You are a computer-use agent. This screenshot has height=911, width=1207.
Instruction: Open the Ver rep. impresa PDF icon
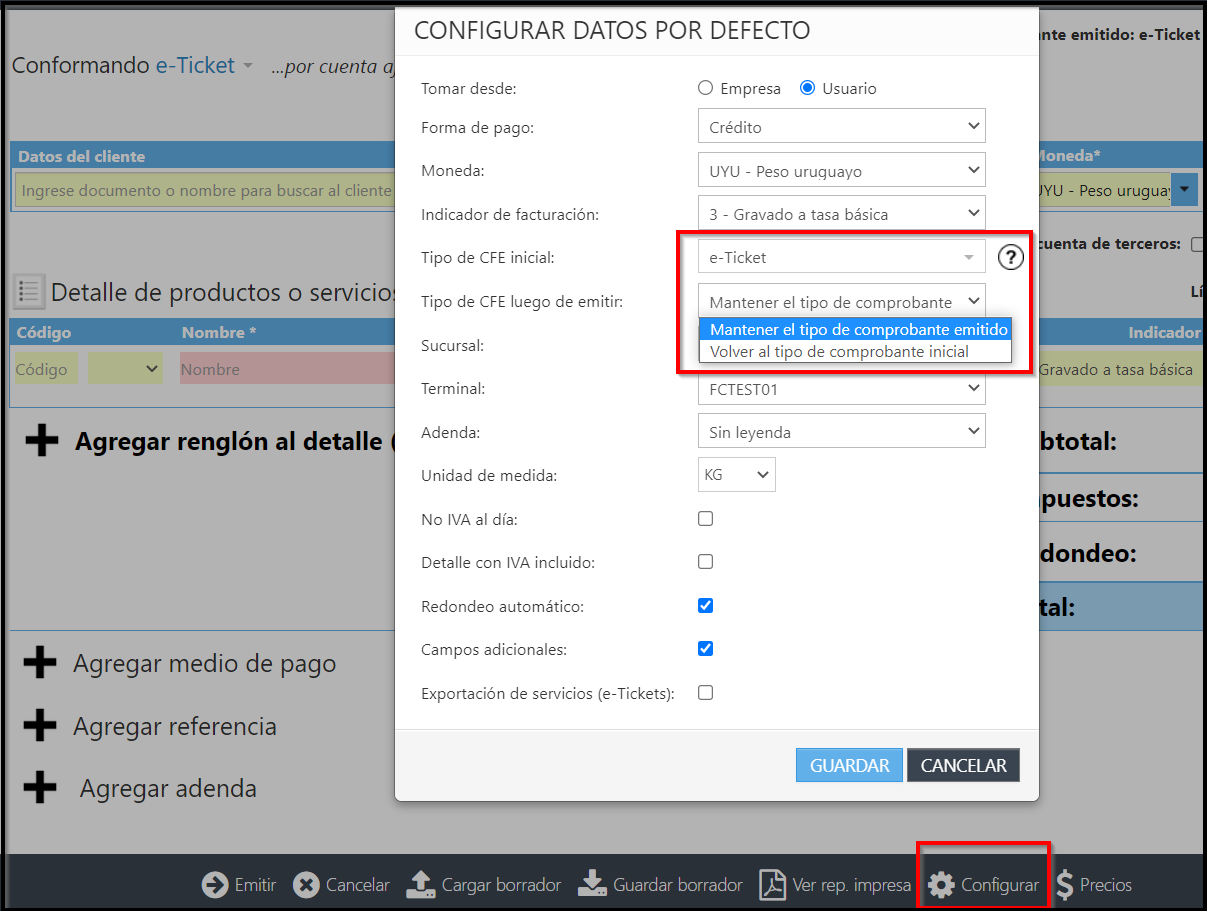click(x=772, y=885)
